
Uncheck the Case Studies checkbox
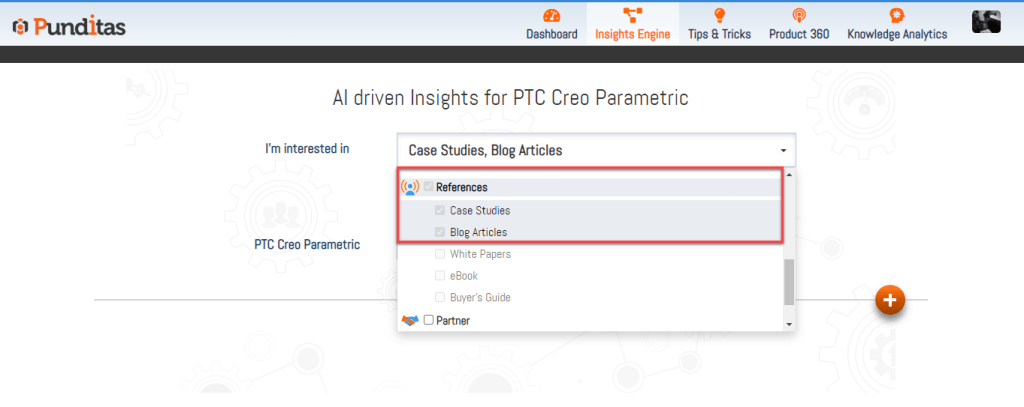[x=440, y=211]
